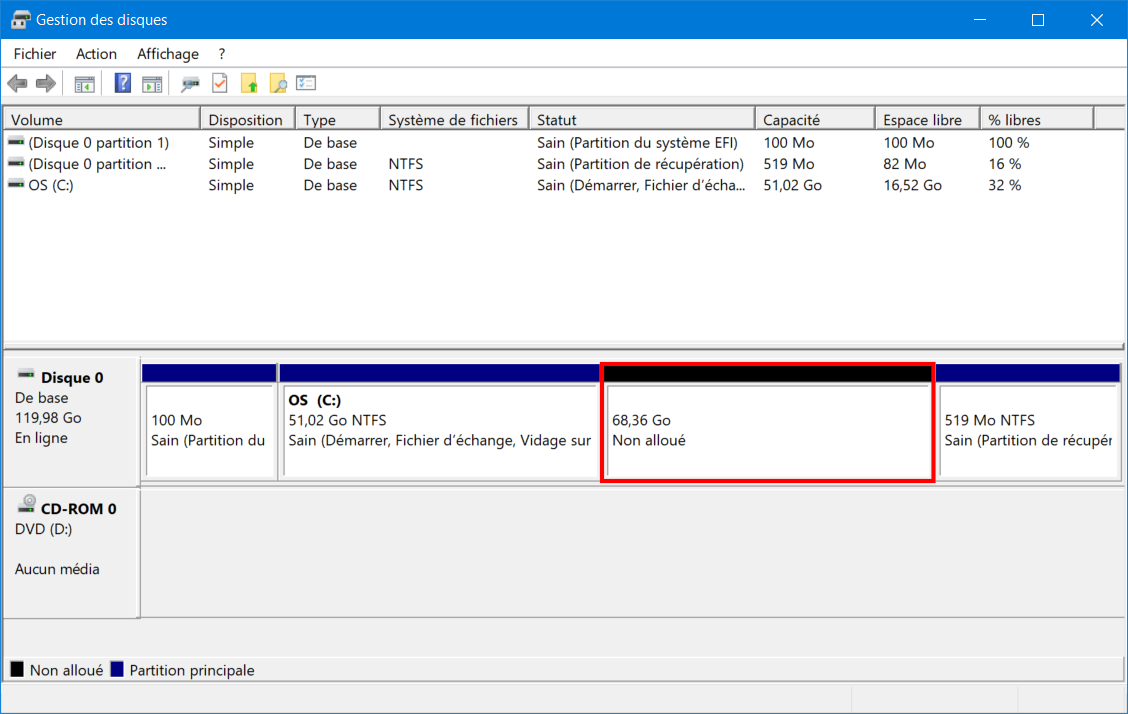Open the view settings checklist icon
Screen dimensions: 1128x714
(306, 83)
